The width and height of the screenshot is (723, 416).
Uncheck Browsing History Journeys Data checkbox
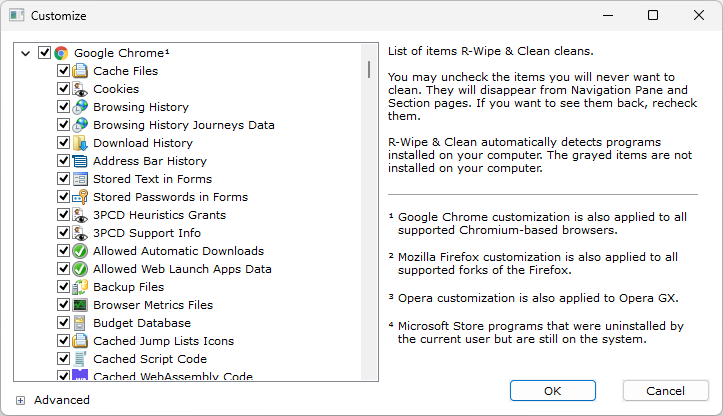click(x=63, y=125)
